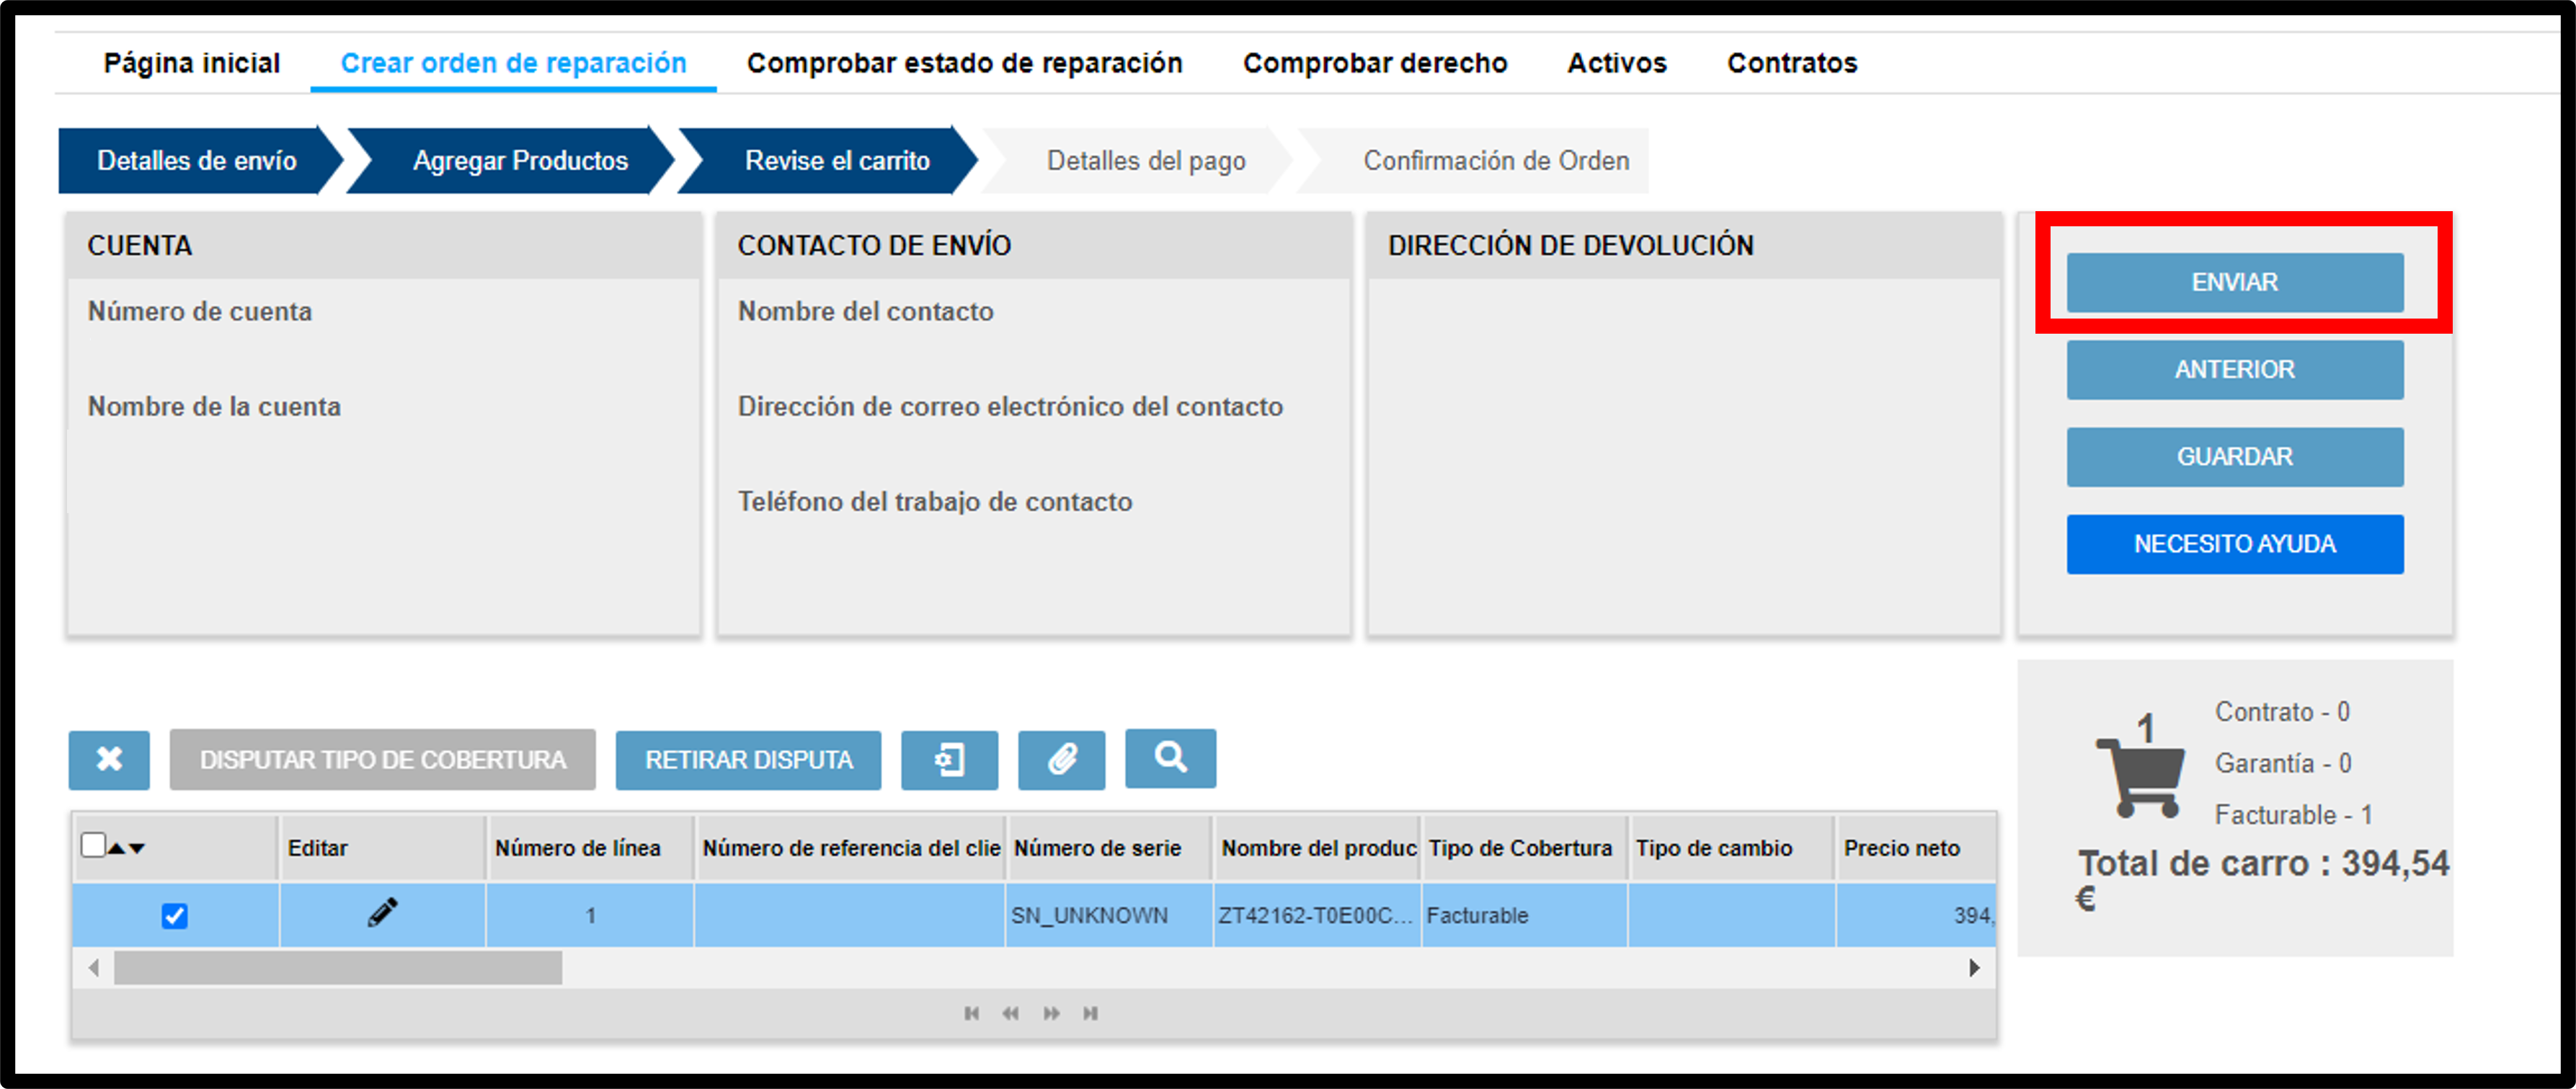Open the Comprobar estado de reparación tab
This screenshot has width=2576, height=1089.
(x=964, y=63)
